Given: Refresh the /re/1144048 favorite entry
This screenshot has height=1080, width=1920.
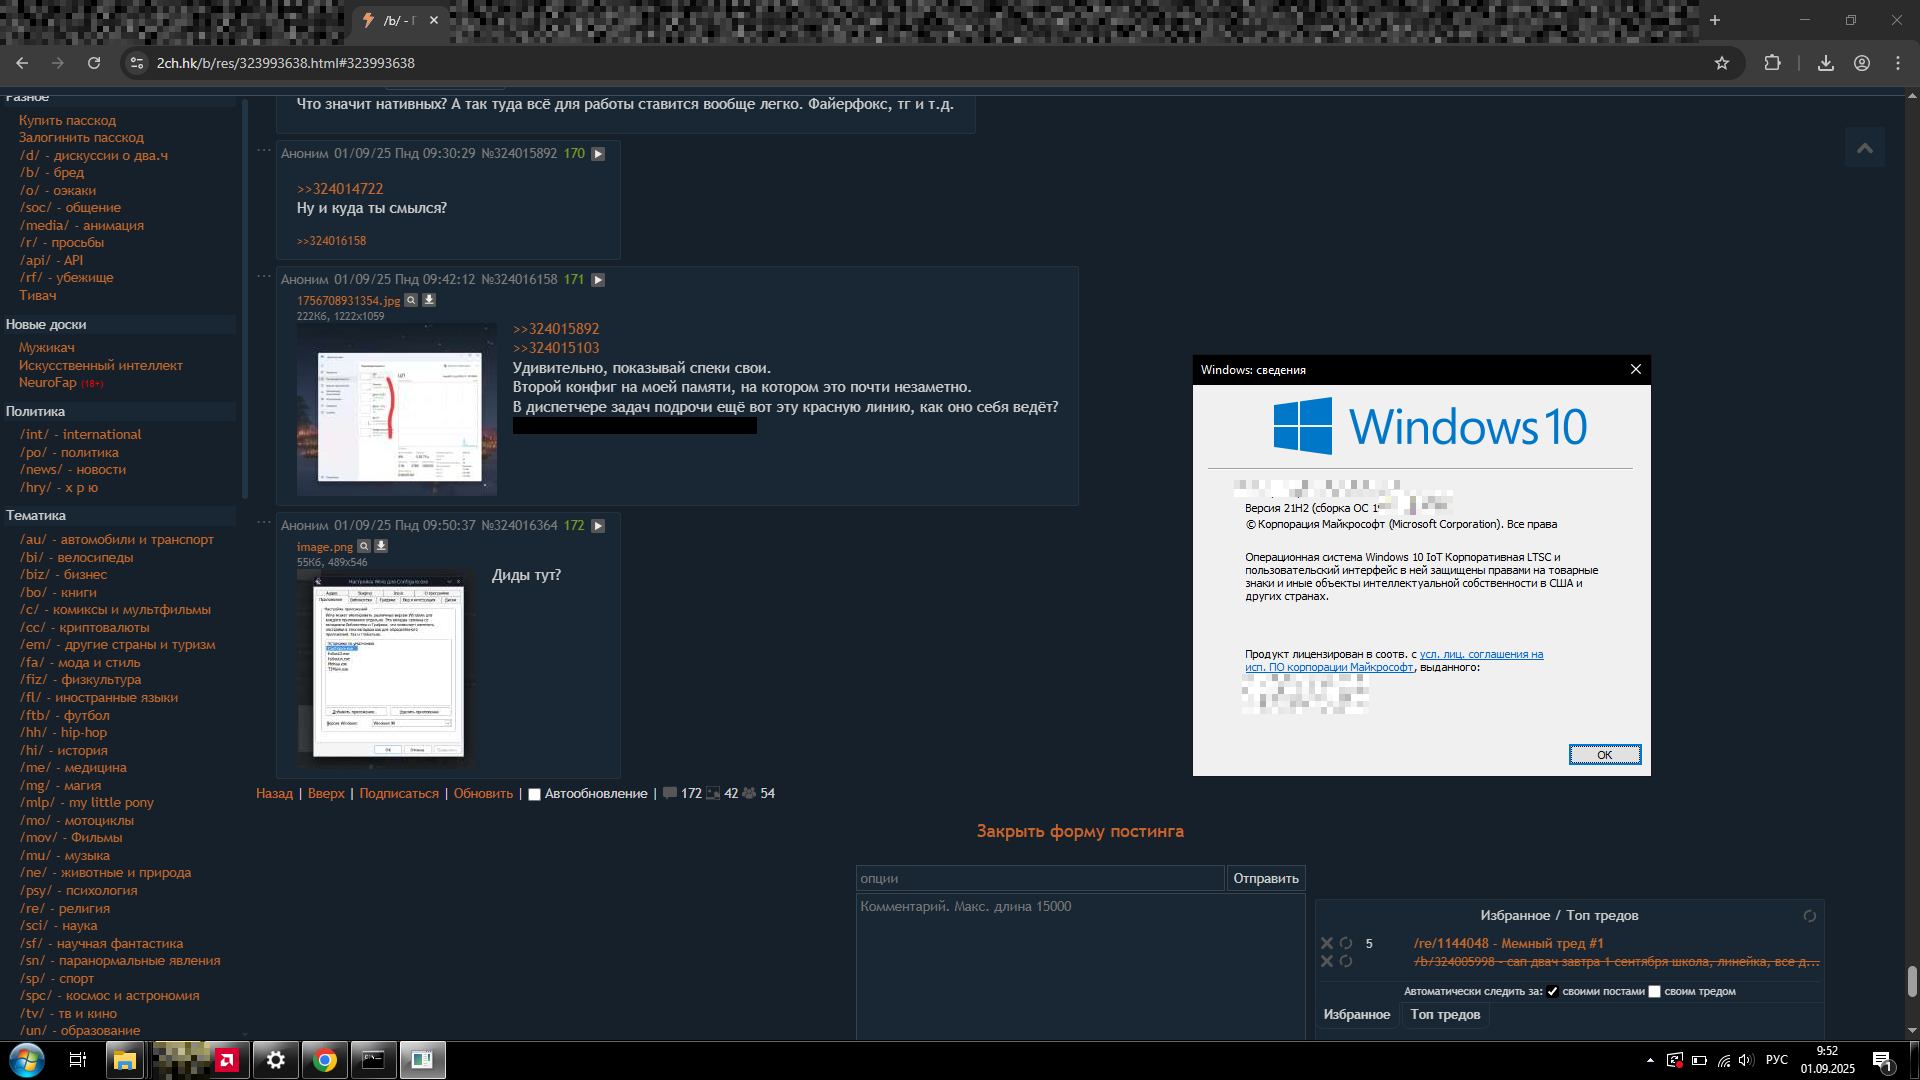Looking at the screenshot, I should pyautogui.click(x=1346, y=943).
